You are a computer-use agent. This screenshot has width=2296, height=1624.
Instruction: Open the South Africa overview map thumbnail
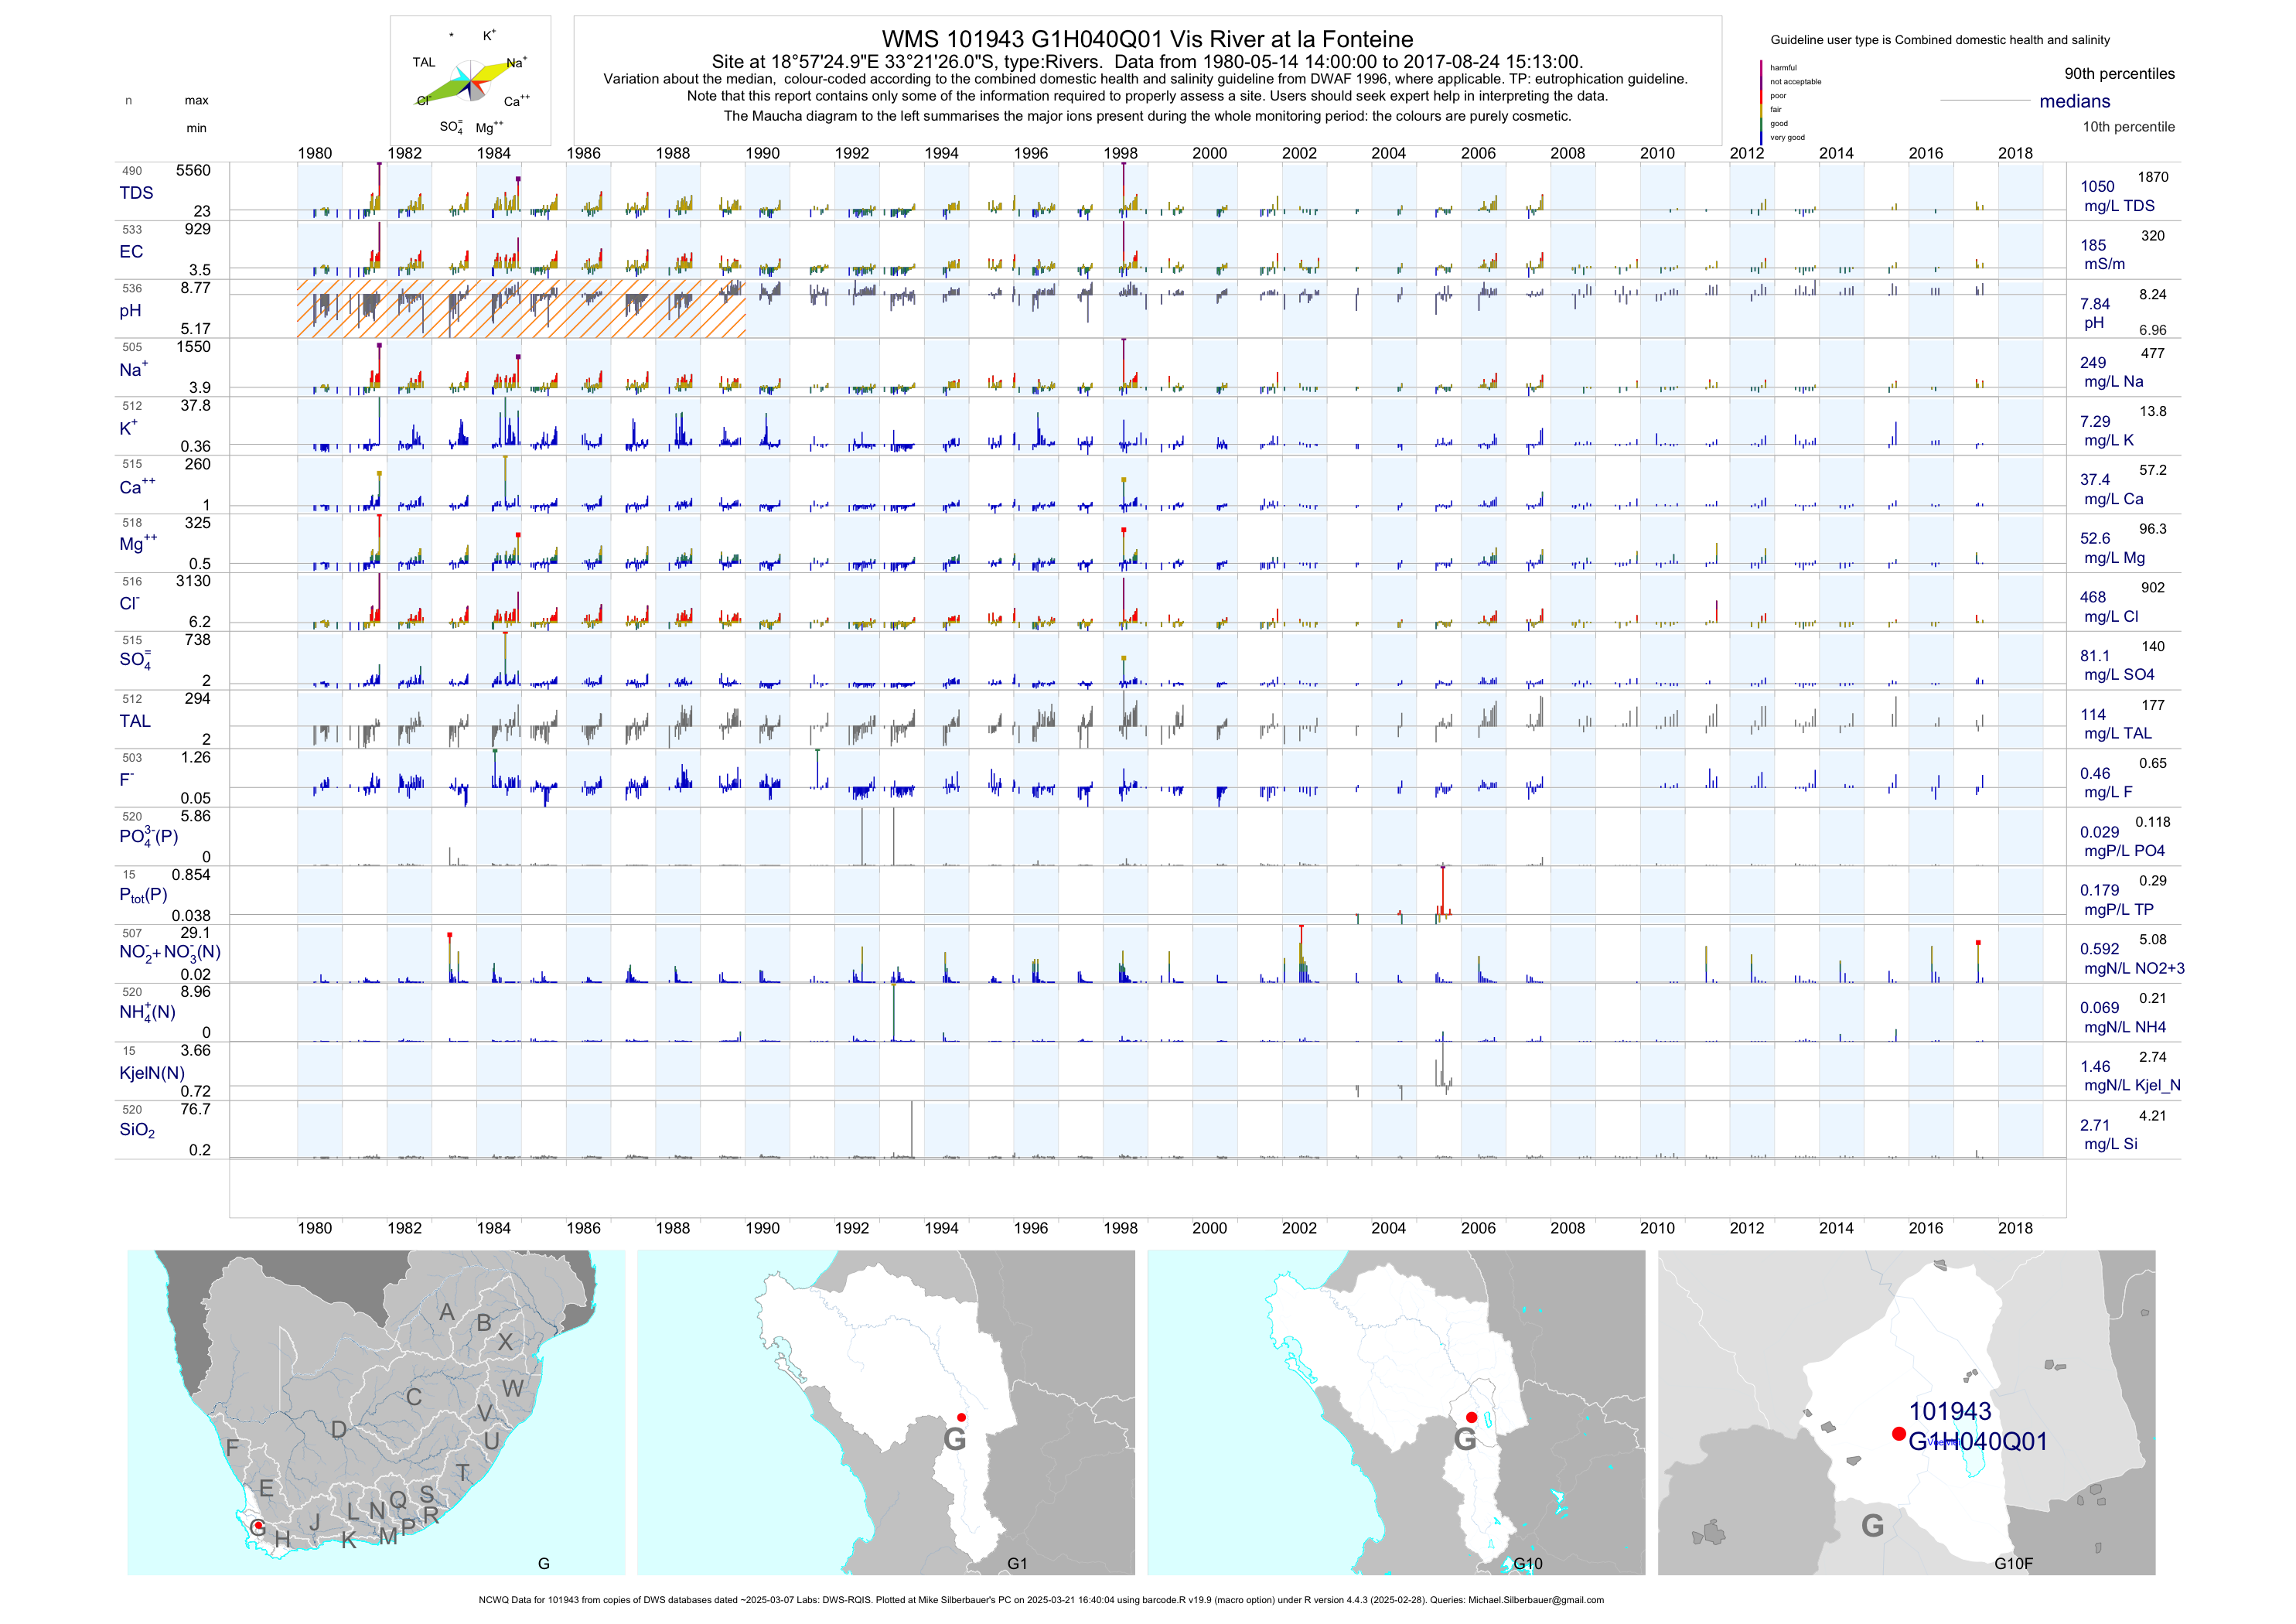click(376, 1412)
